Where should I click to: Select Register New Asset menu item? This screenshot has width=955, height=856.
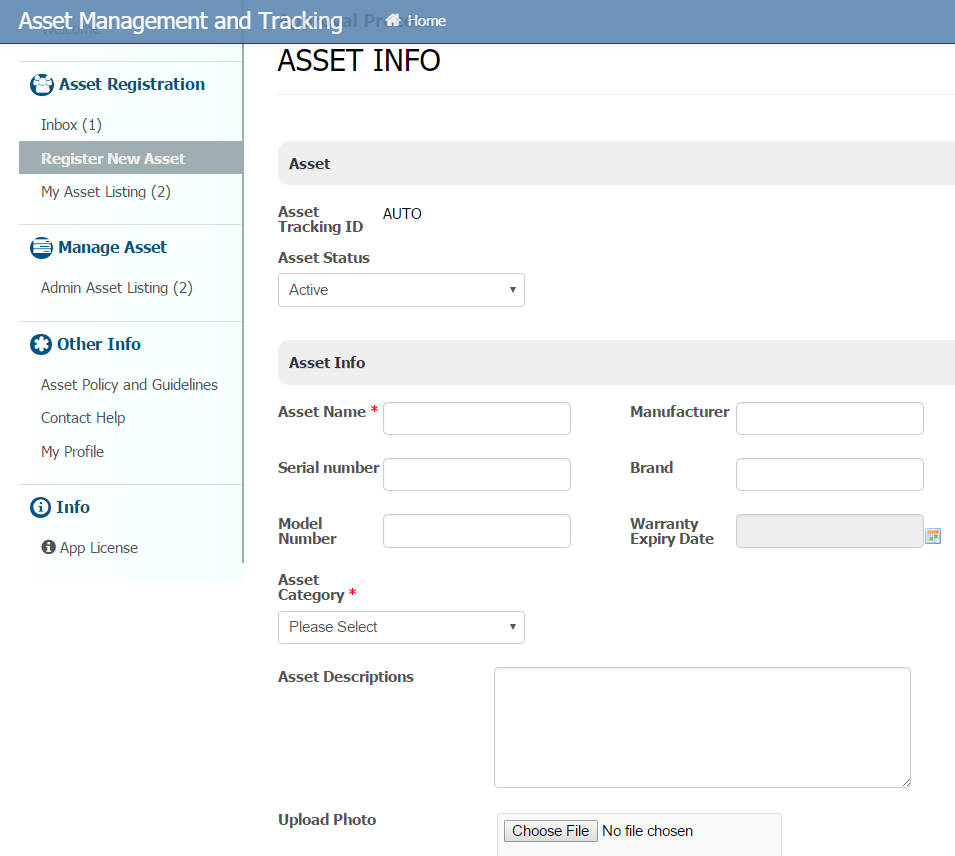(x=113, y=158)
